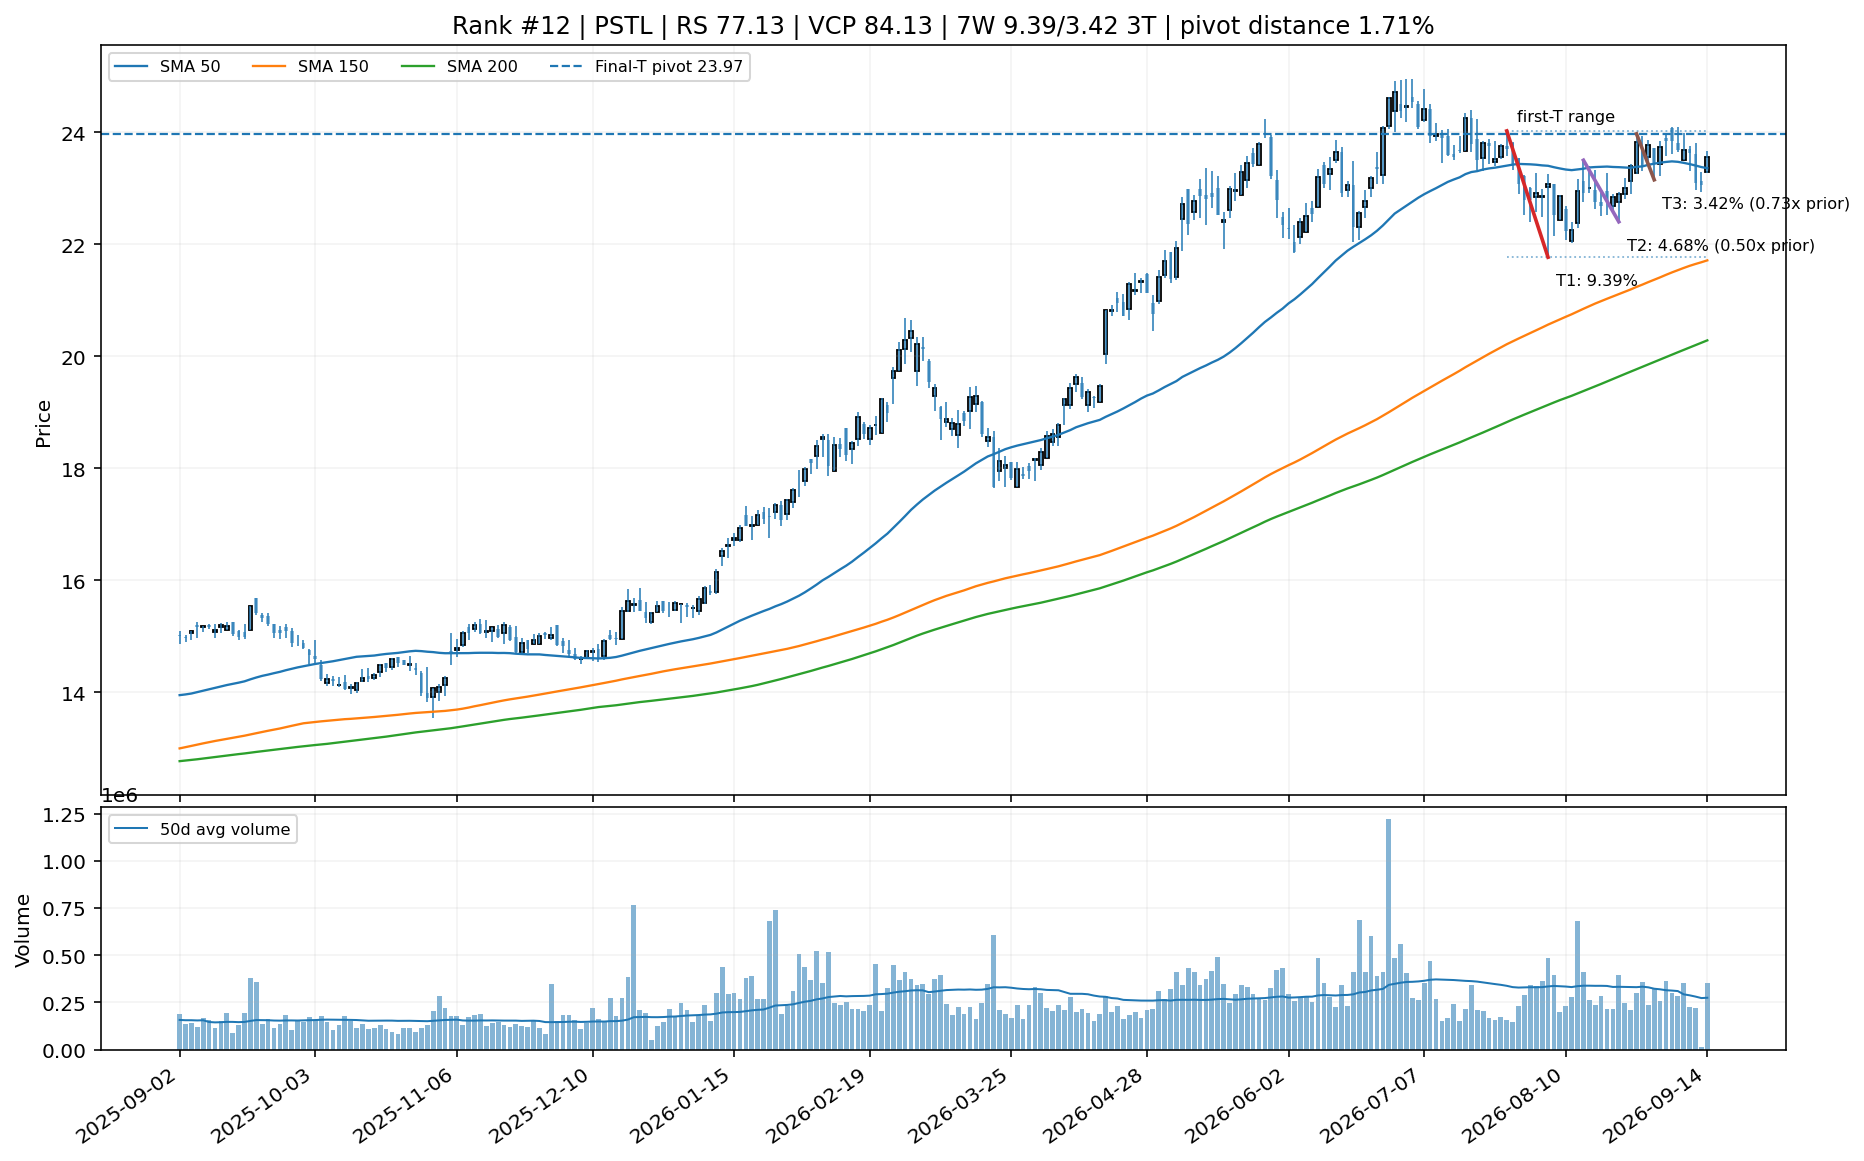Click the Price y-axis label
The image size is (1864, 1161).
(x=43, y=423)
